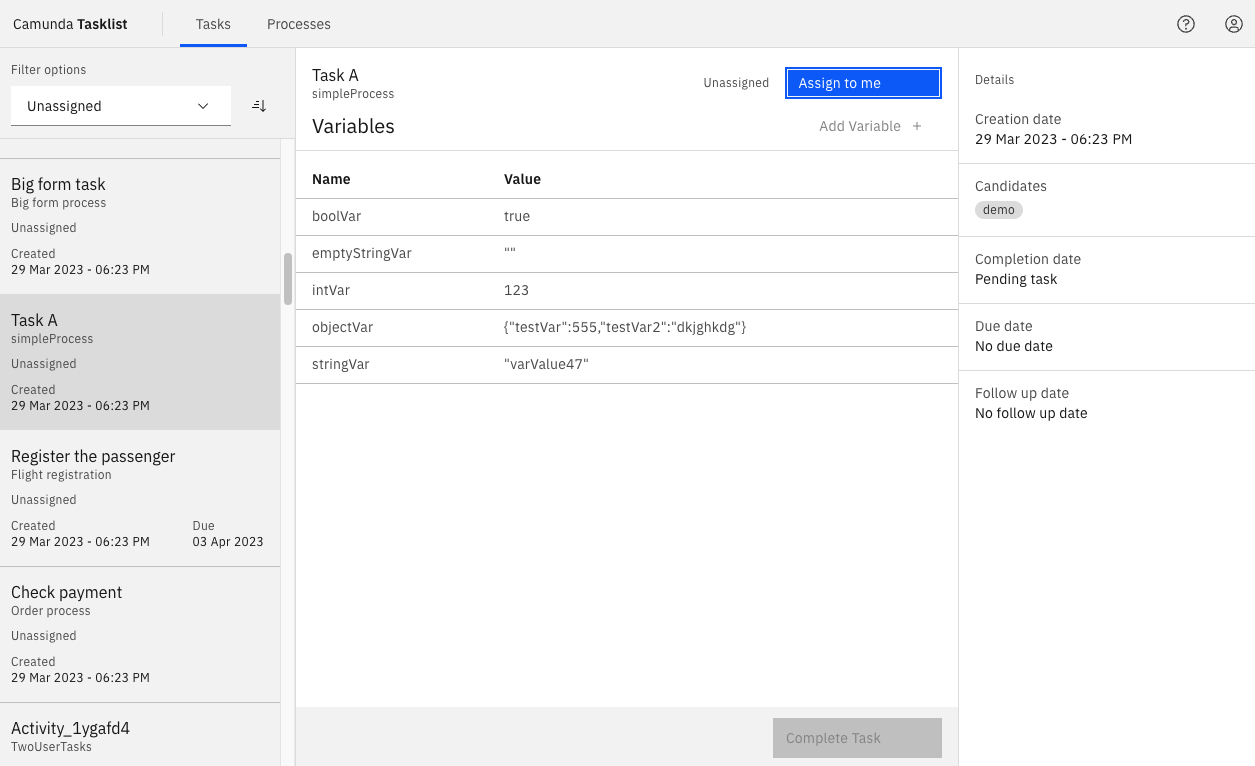Viewport: 1255px width, 766px height.
Task: Click the objectVar variable row
Action: click(626, 327)
